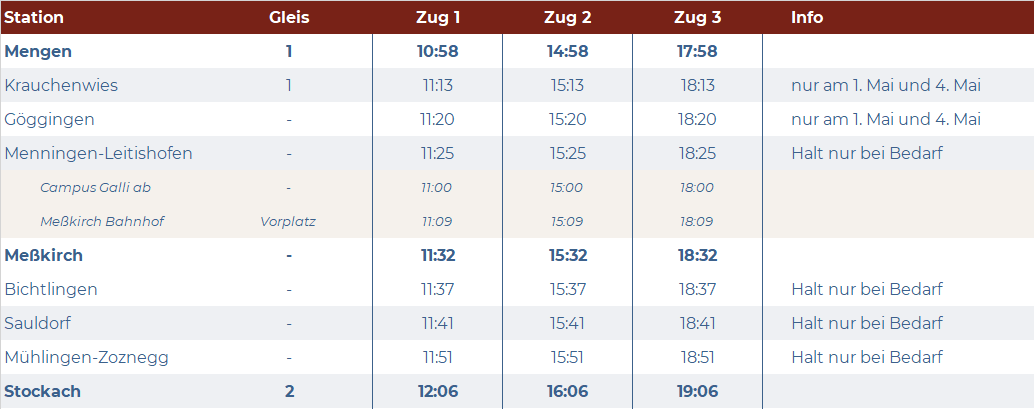Select the Info column header

(x=807, y=18)
